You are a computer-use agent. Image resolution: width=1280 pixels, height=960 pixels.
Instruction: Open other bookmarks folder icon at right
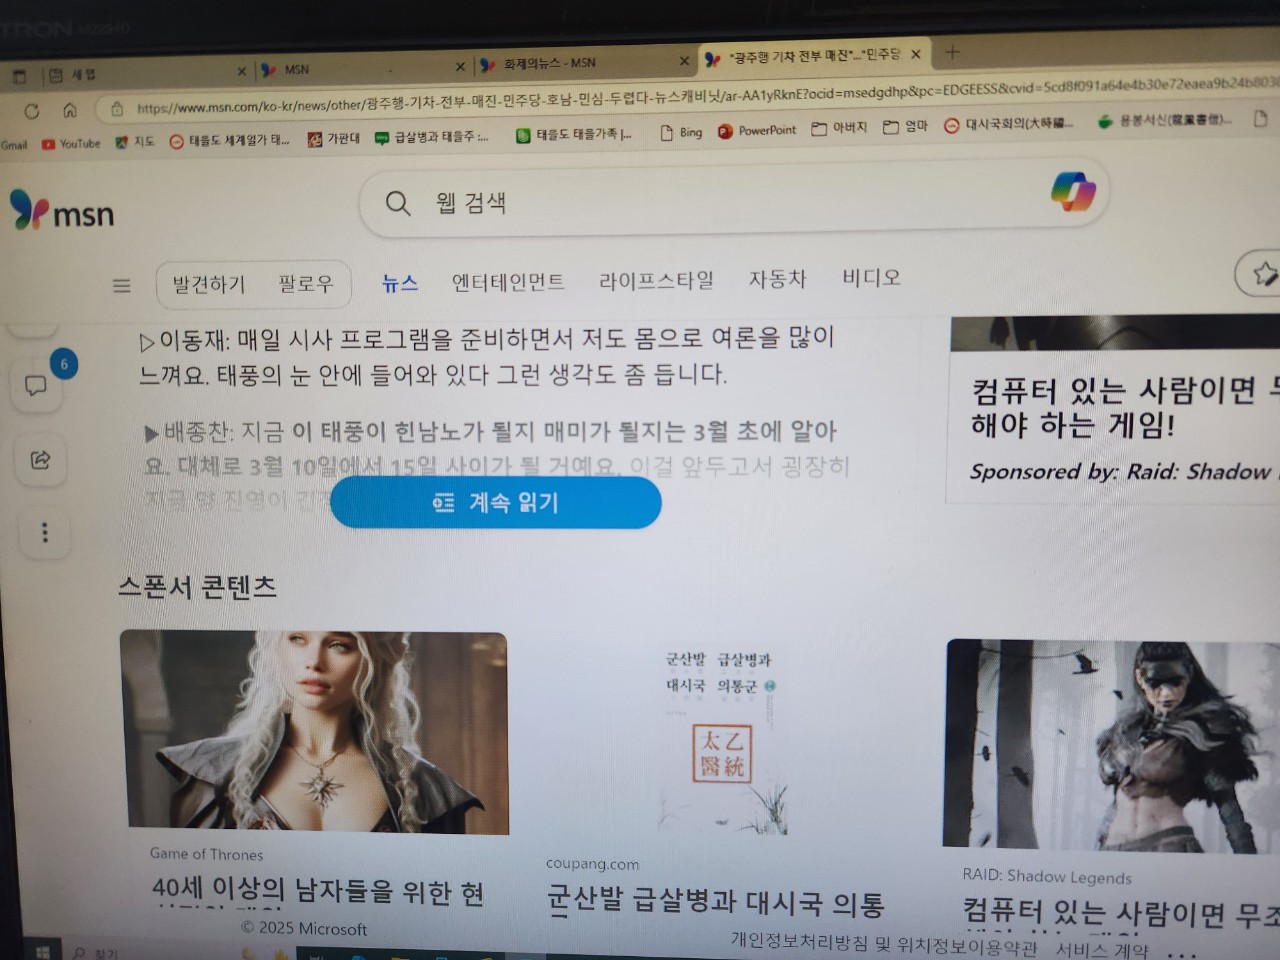point(1261,119)
